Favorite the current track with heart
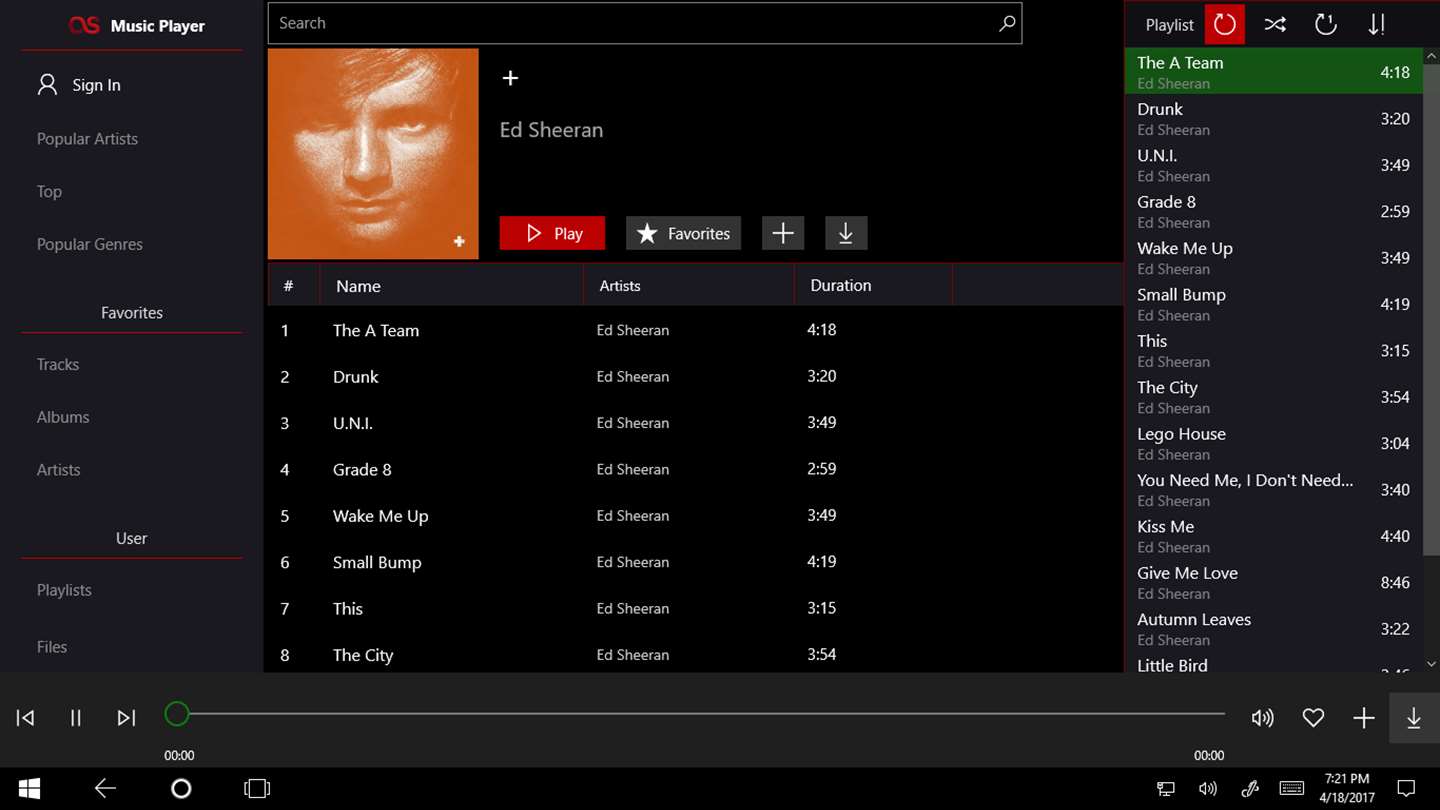1440x810 pixels. pyautogui.click(x=1313, y=718)
